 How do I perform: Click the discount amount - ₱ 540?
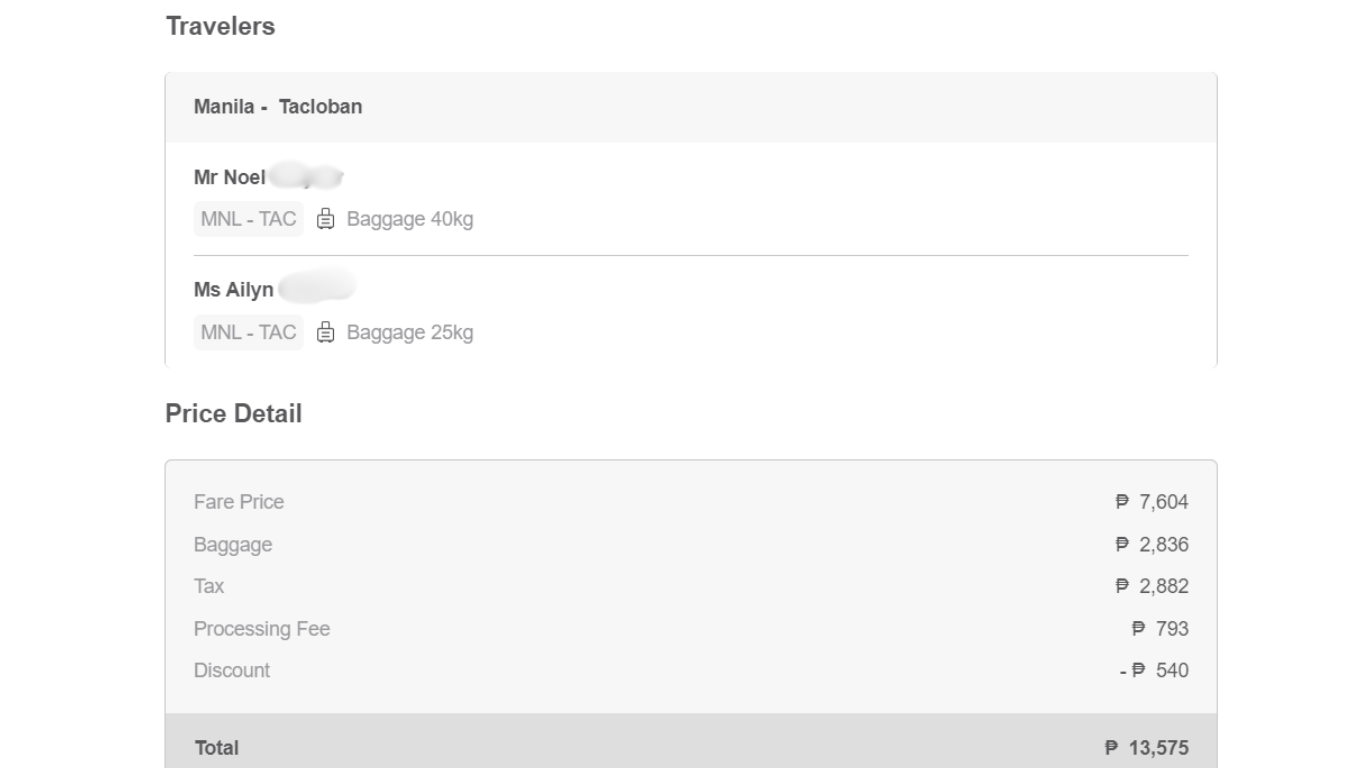coord(1155,670)
